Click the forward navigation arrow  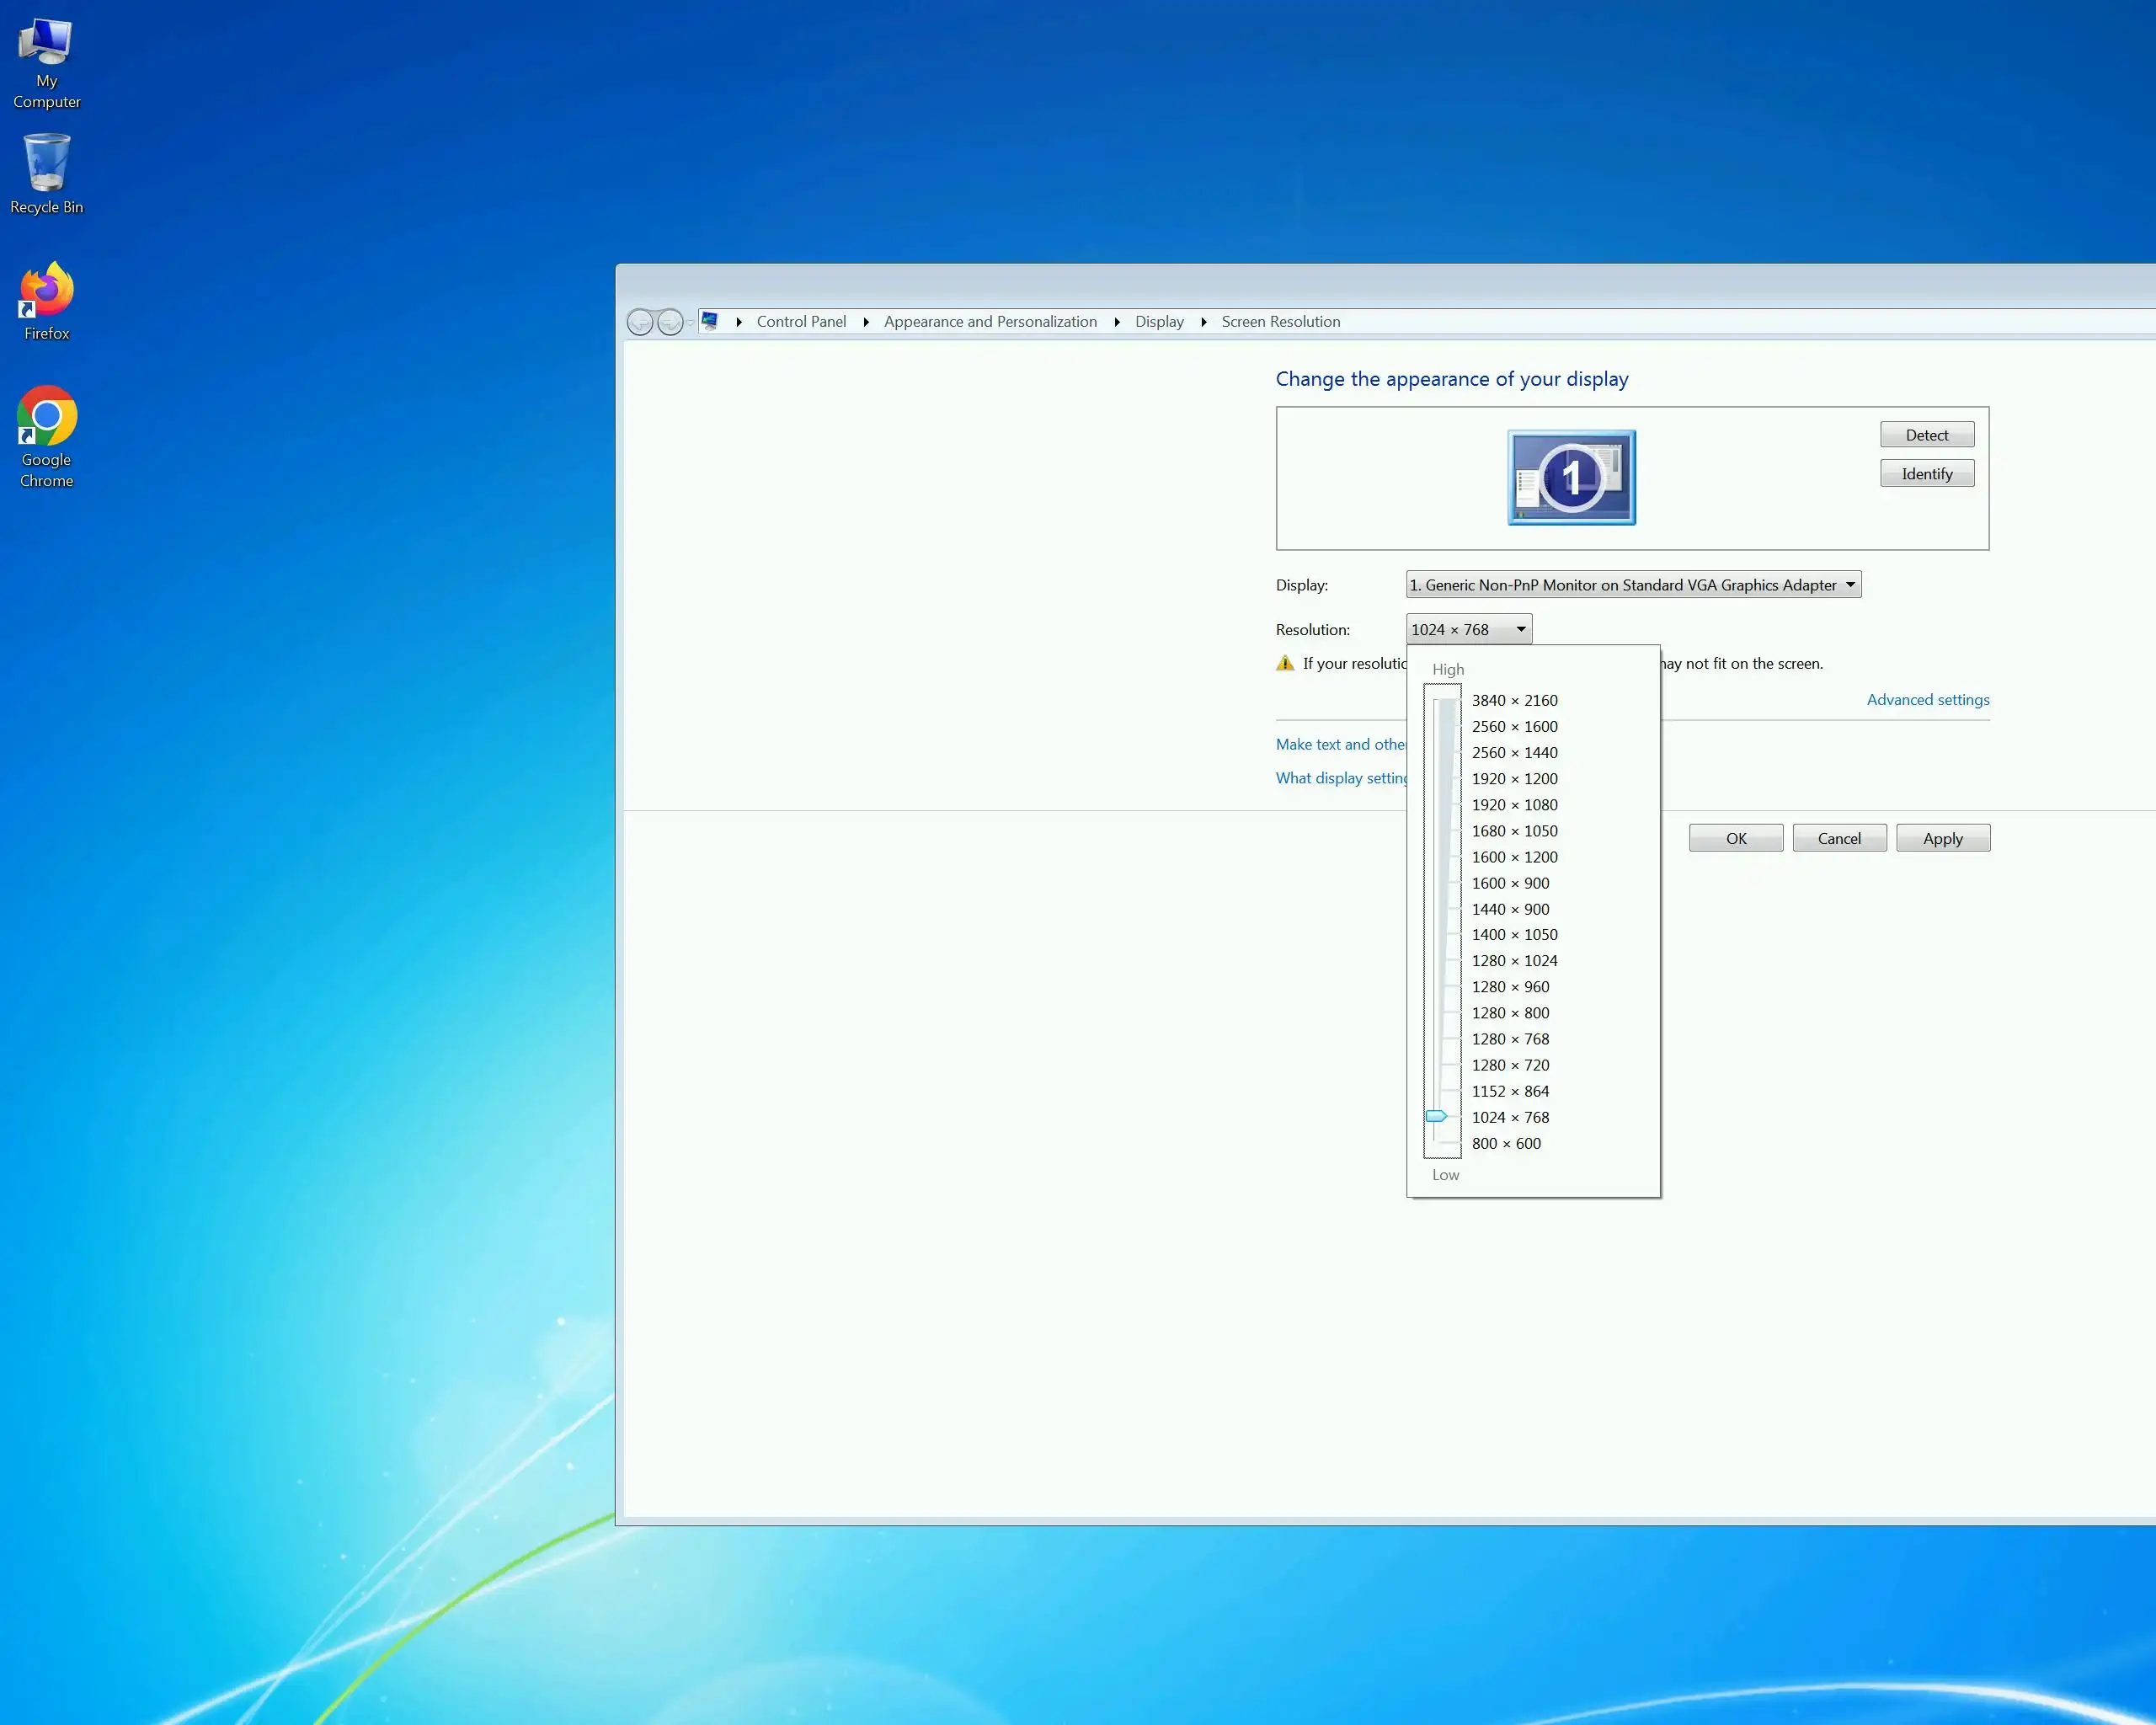(670, 322)
